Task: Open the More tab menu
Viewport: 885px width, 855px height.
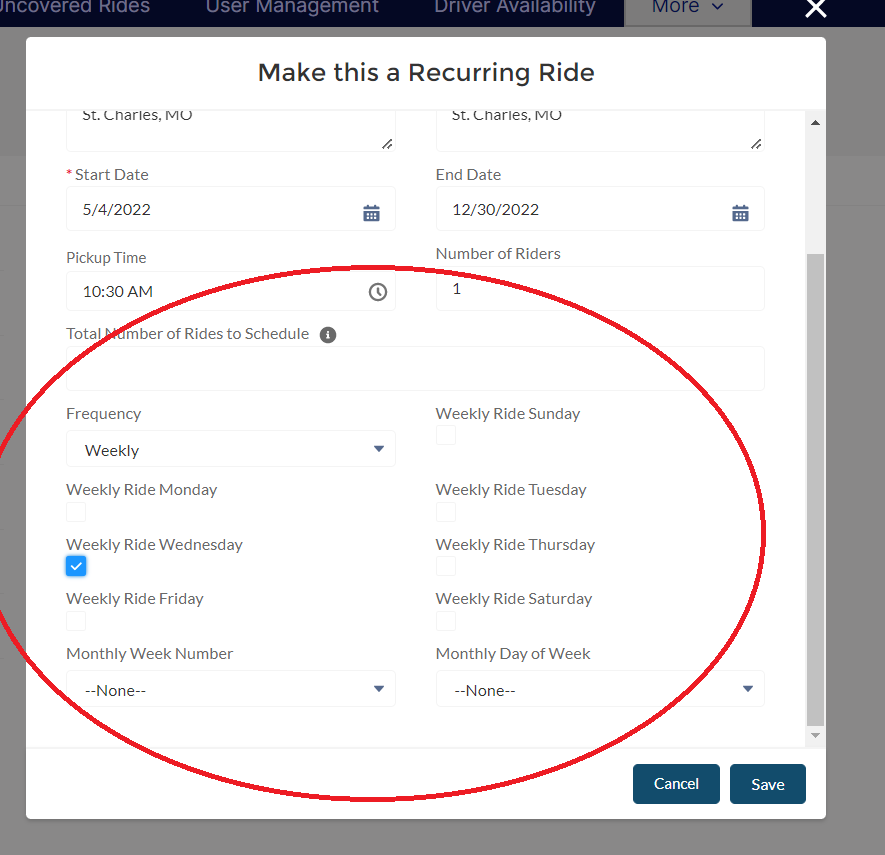Action: click(x=687, y=8)
